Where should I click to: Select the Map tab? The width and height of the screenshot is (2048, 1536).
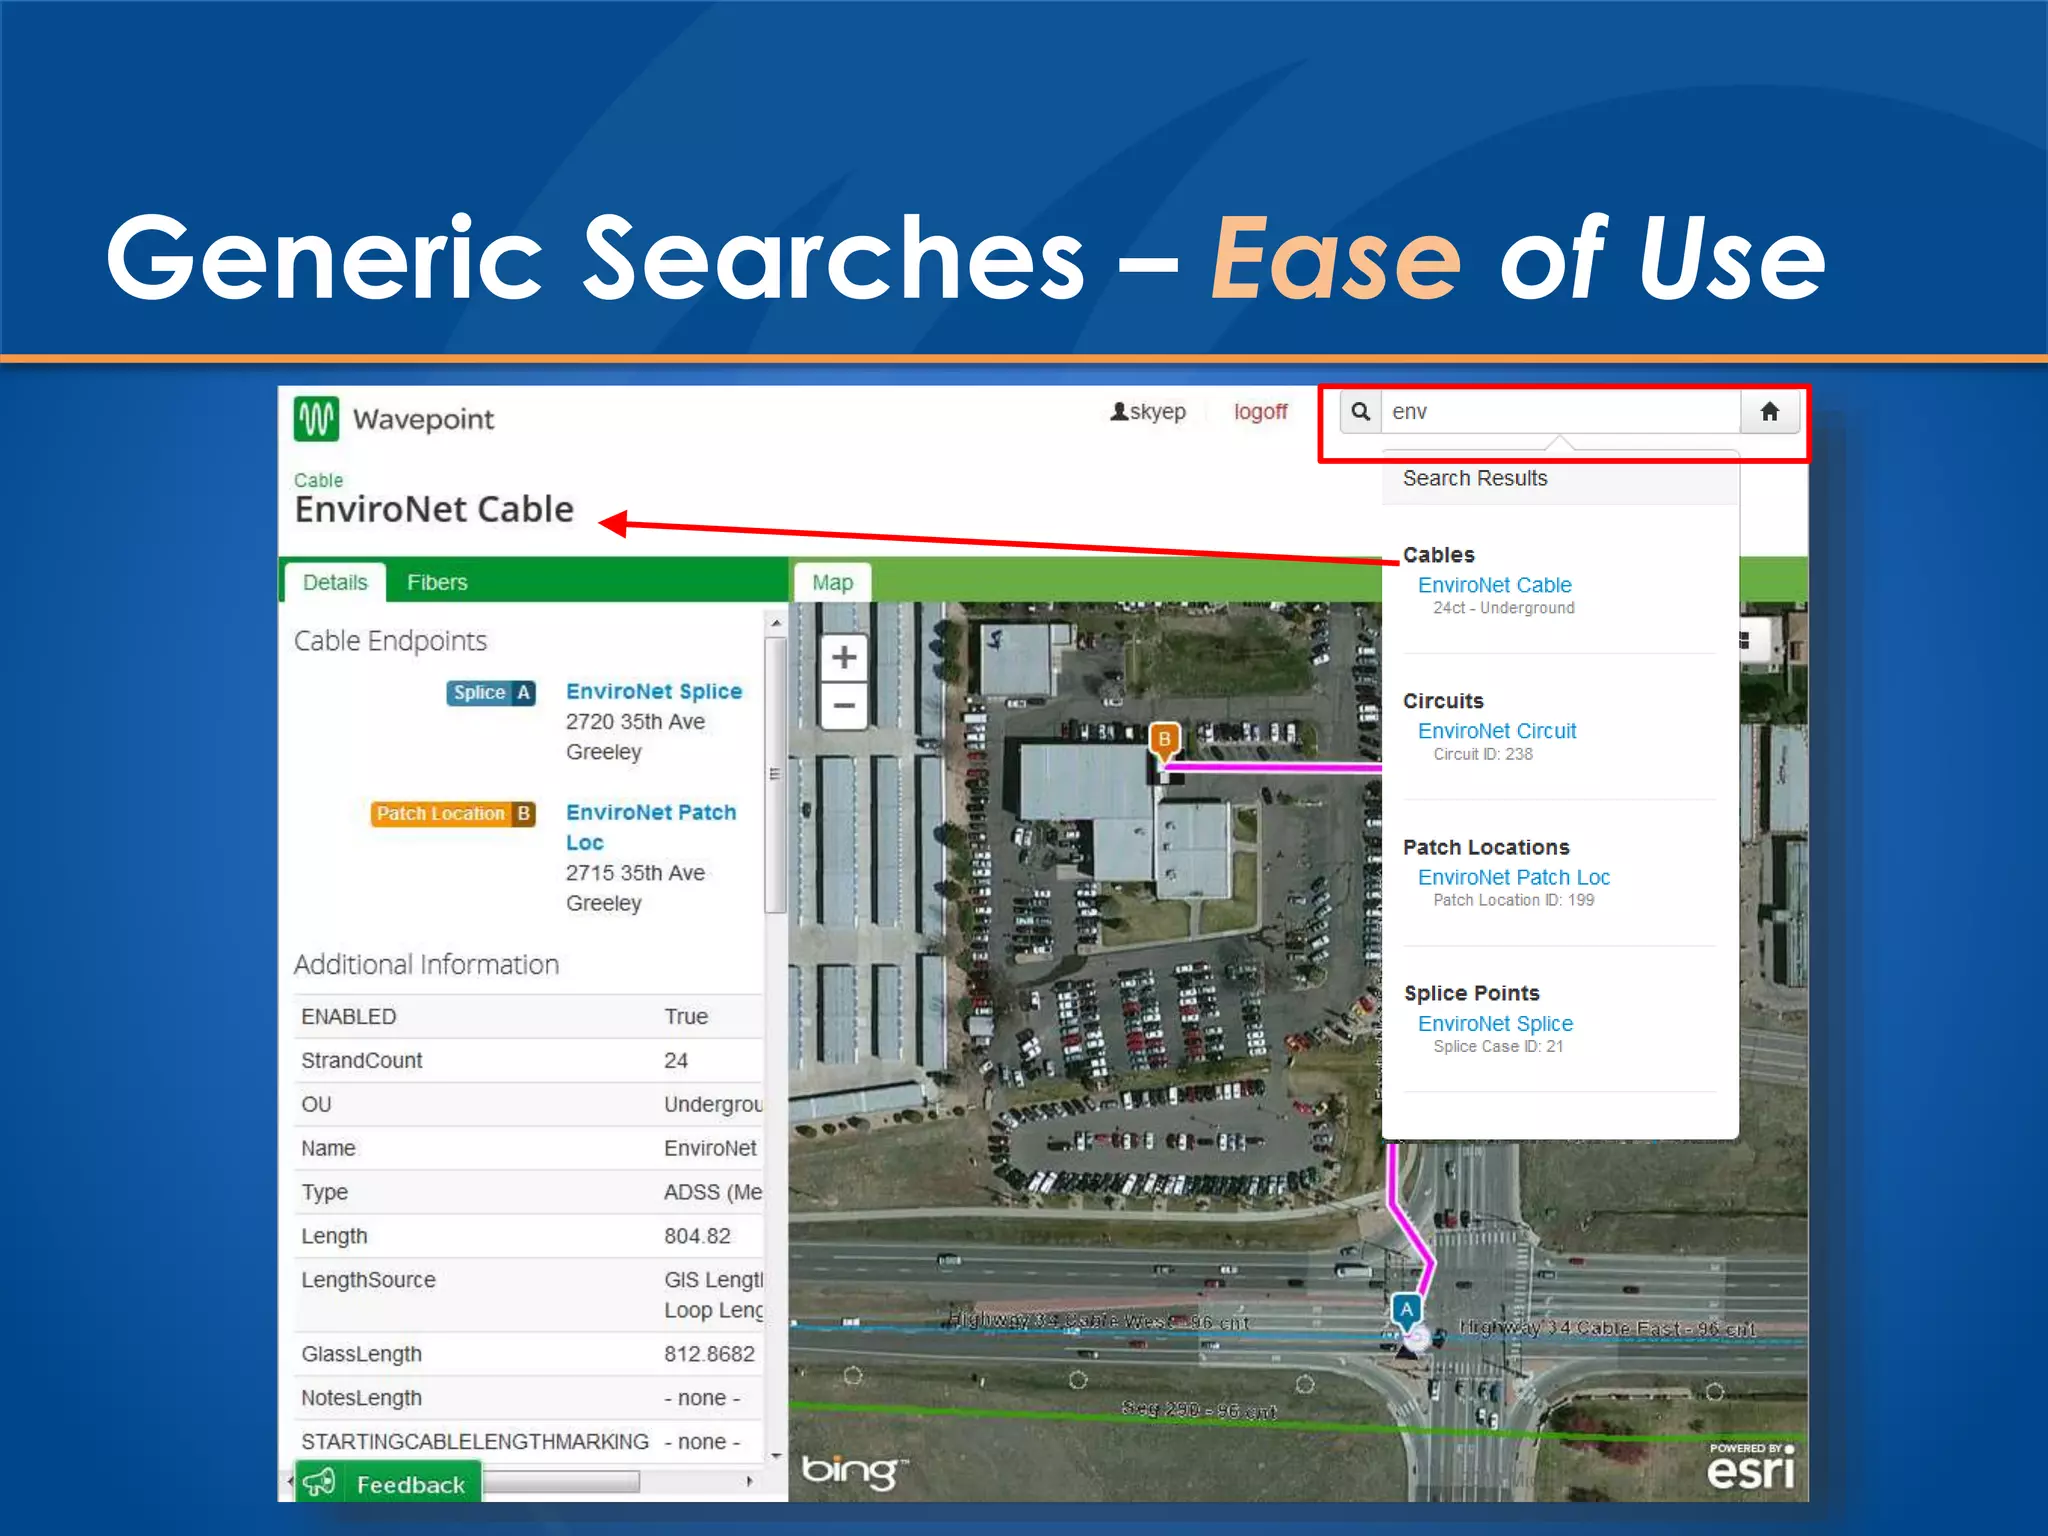click(x=832, y=583)
